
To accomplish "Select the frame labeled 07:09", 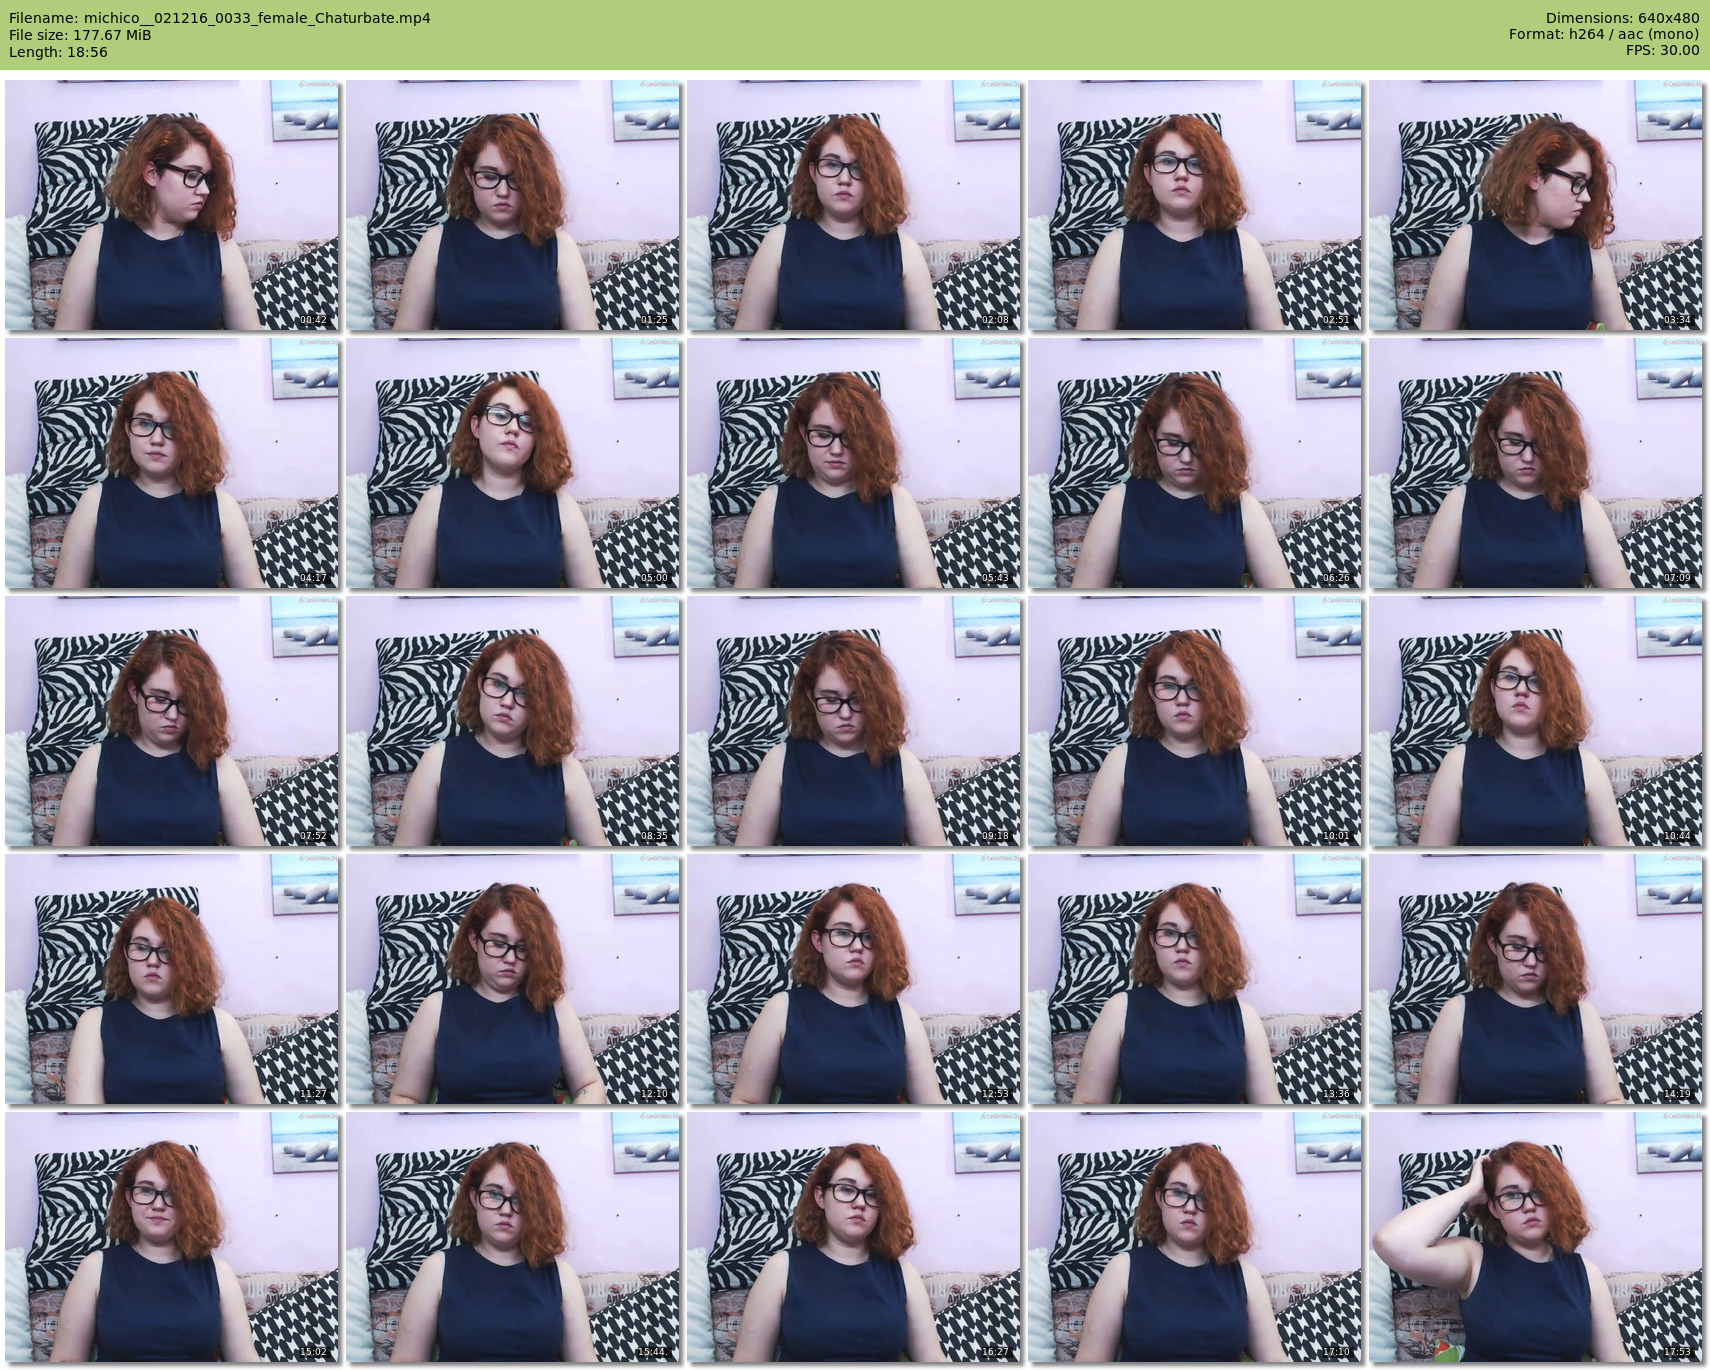I will [1536, 463].
